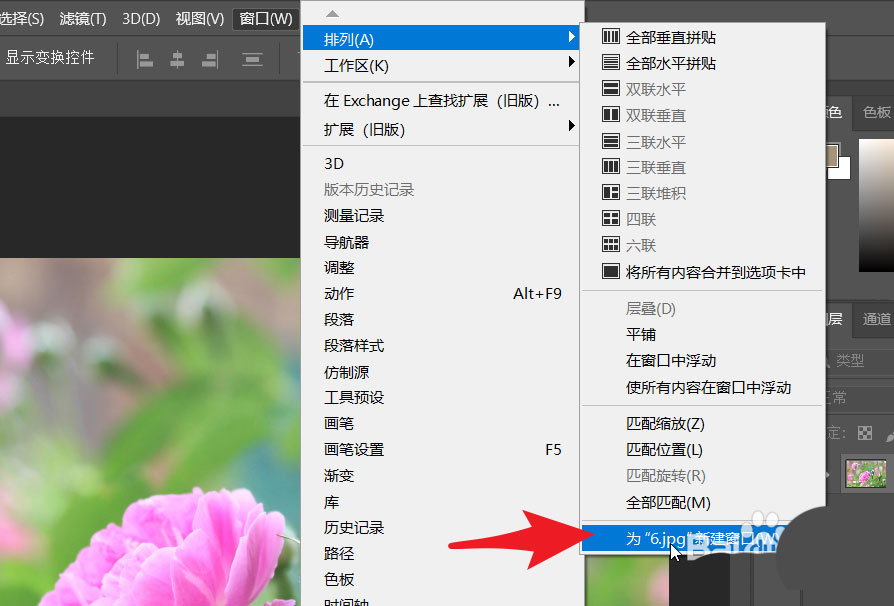The width and height of the screenshot is (894, 606).
Task: Click the 双联水平 layout icon
Action: tap(611, 89)
